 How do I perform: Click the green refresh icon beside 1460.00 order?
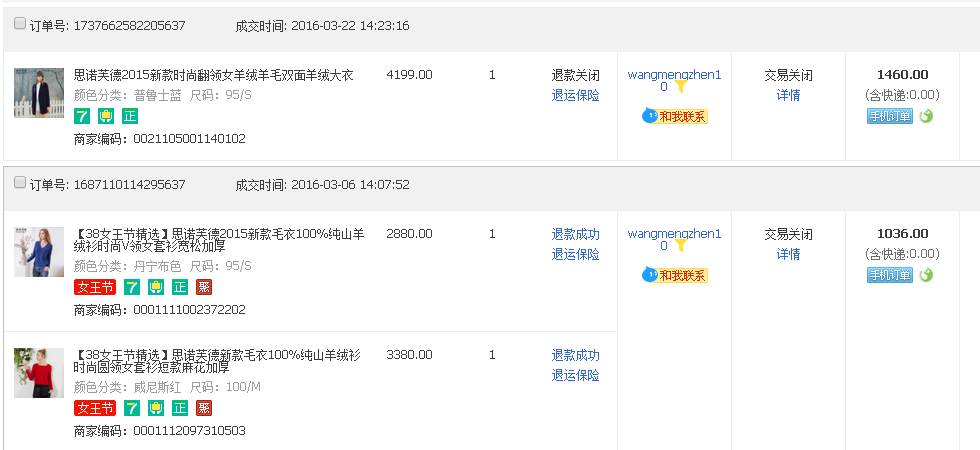click(x=926, y=116)
